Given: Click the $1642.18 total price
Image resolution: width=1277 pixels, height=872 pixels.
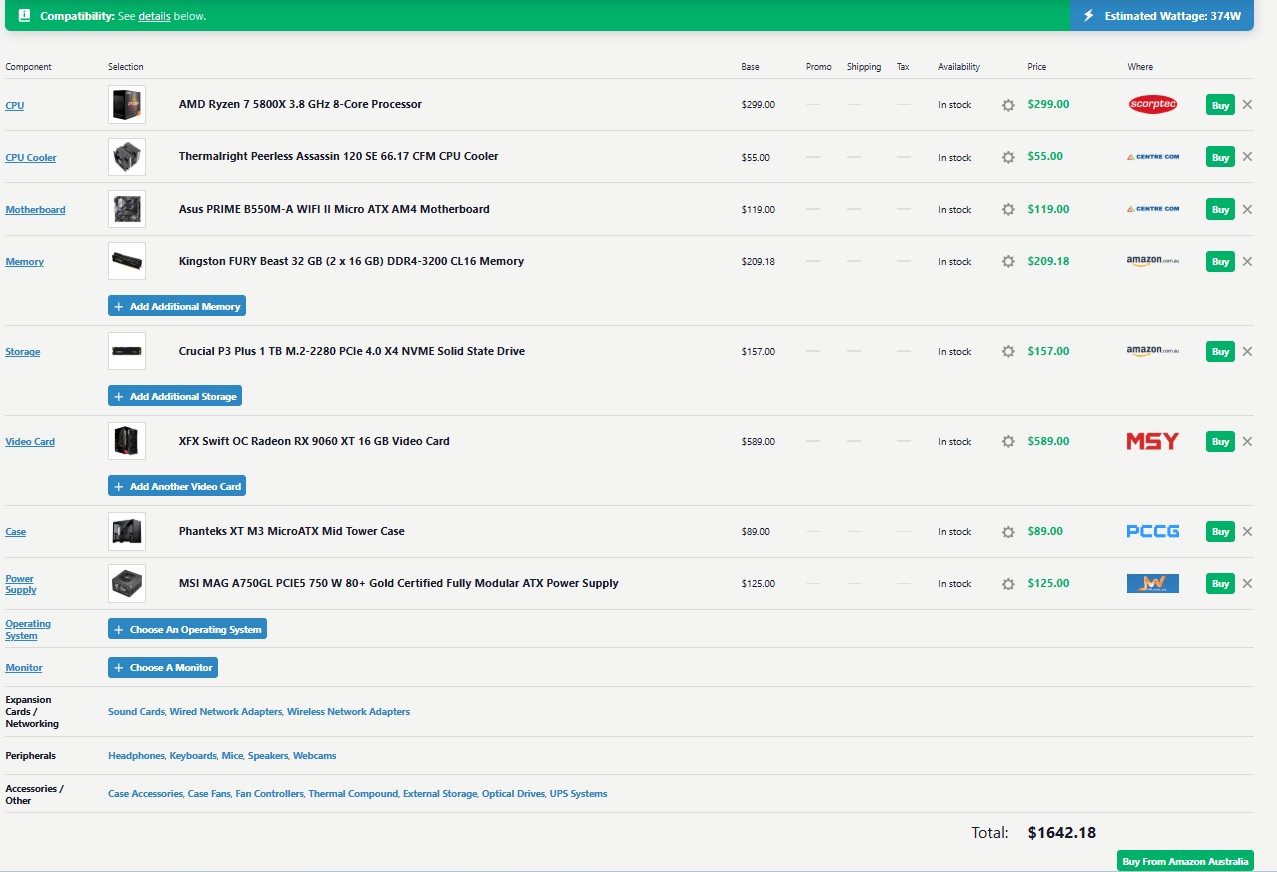Looking at the screenshot, I should pos(1062,832).
